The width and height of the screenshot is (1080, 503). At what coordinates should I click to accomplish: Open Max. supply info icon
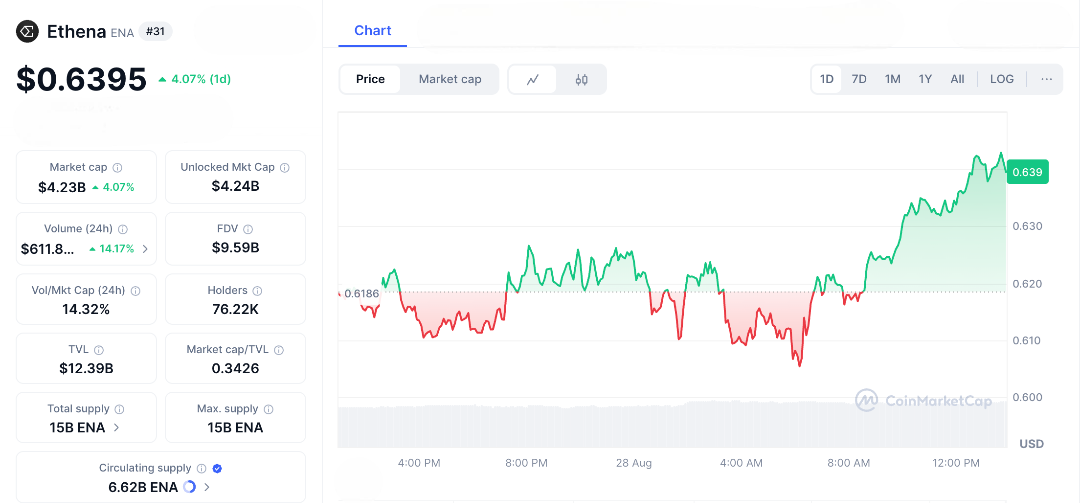(269, 409)
